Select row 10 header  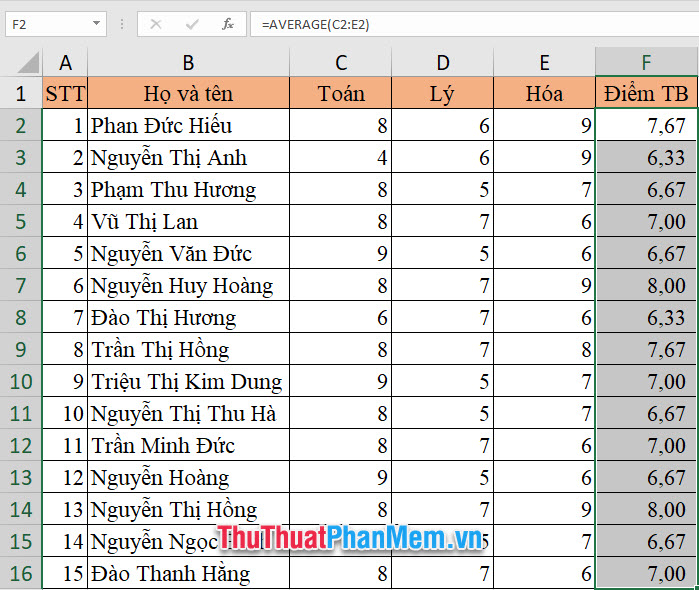click(21, 381)
